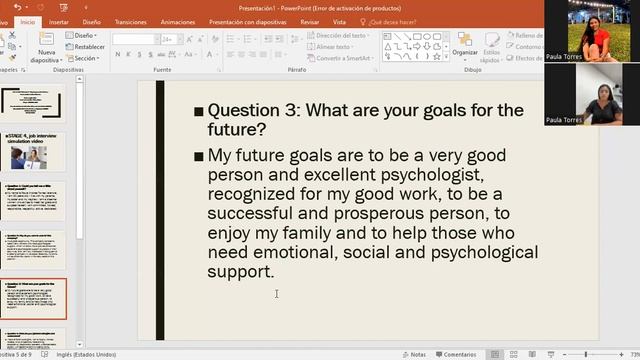Toggle justified text alignment
The height and width of the screenshot is (360, 640).
[x=263, y=54]
